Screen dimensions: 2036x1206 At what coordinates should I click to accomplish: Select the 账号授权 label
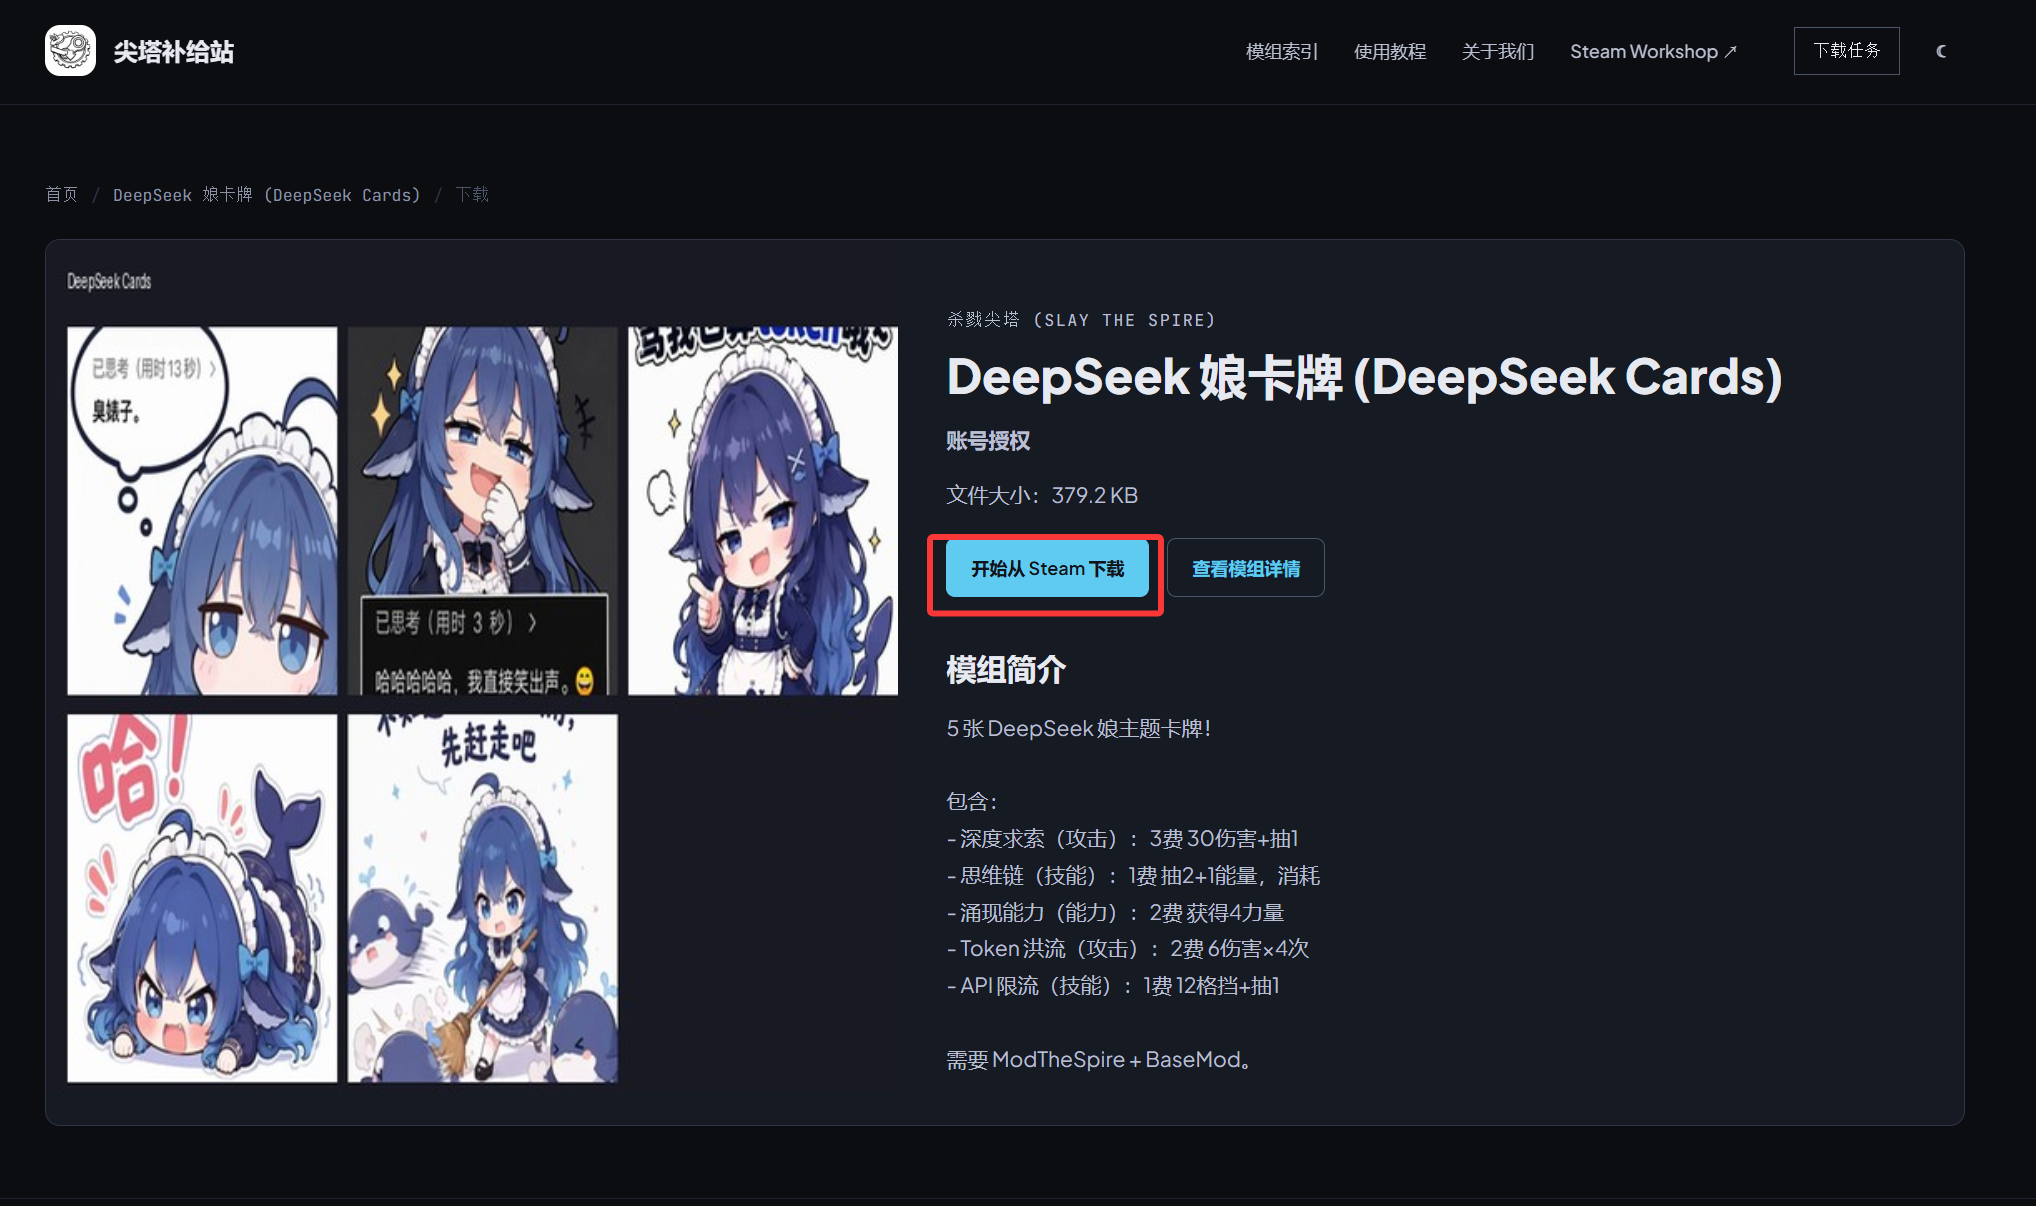(x=988, y=441)
